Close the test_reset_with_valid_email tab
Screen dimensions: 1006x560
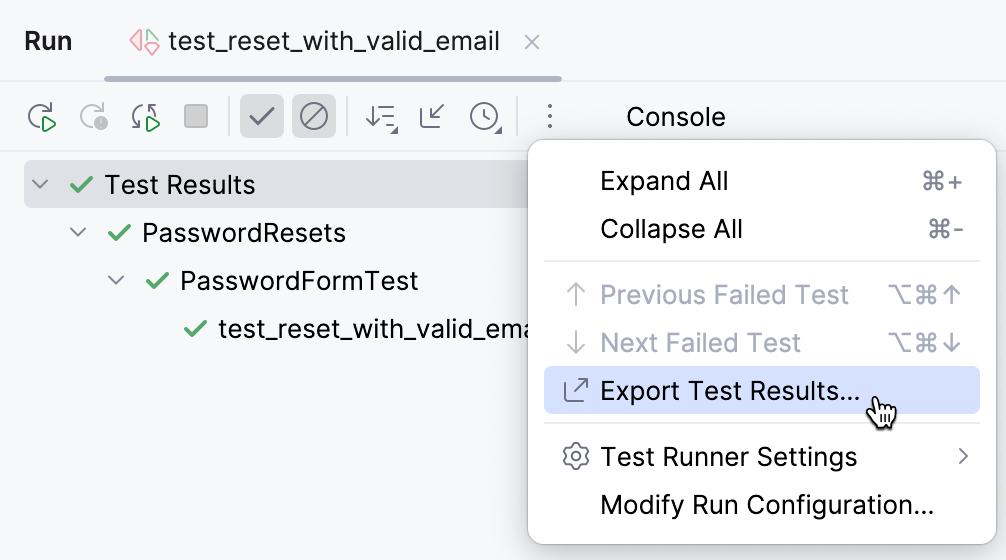[532, 42]
